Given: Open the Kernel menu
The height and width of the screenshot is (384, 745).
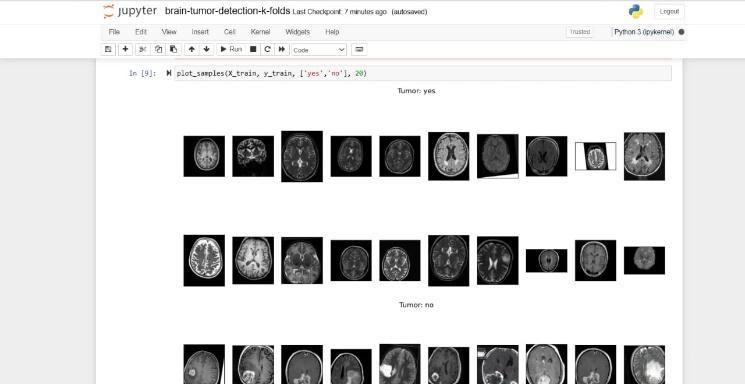Looking at the screenshot, I should (260, 32).
